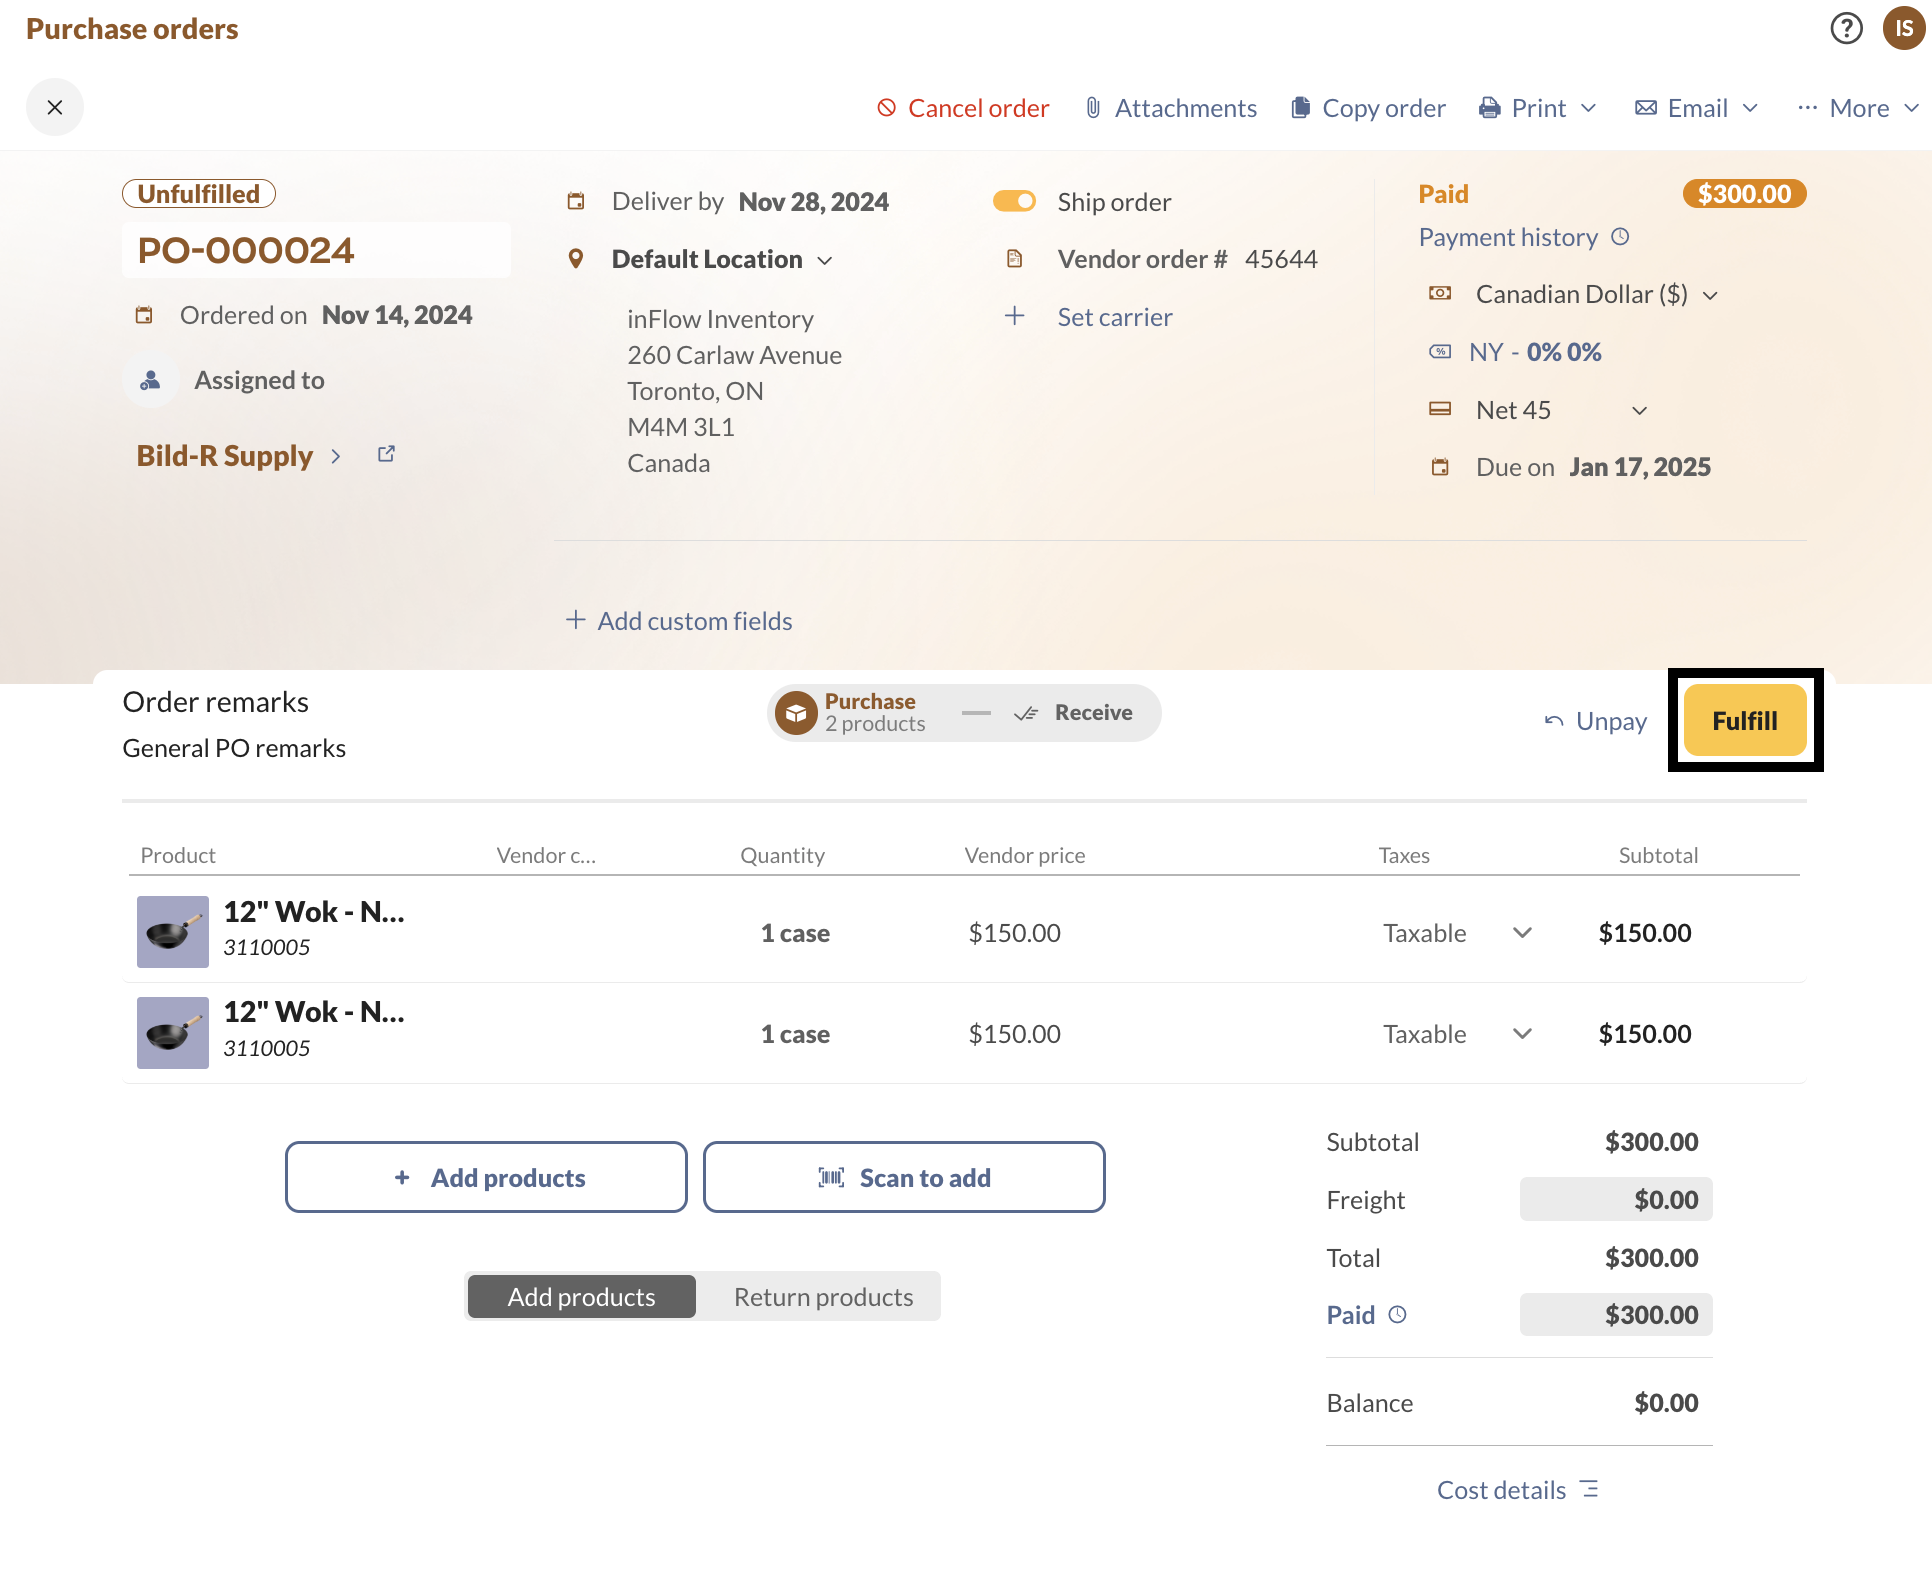This screenshot has height=1596, width=1932.
Task: Click the Purchase box icon in progress bar
Action: [x=795, y=712]
